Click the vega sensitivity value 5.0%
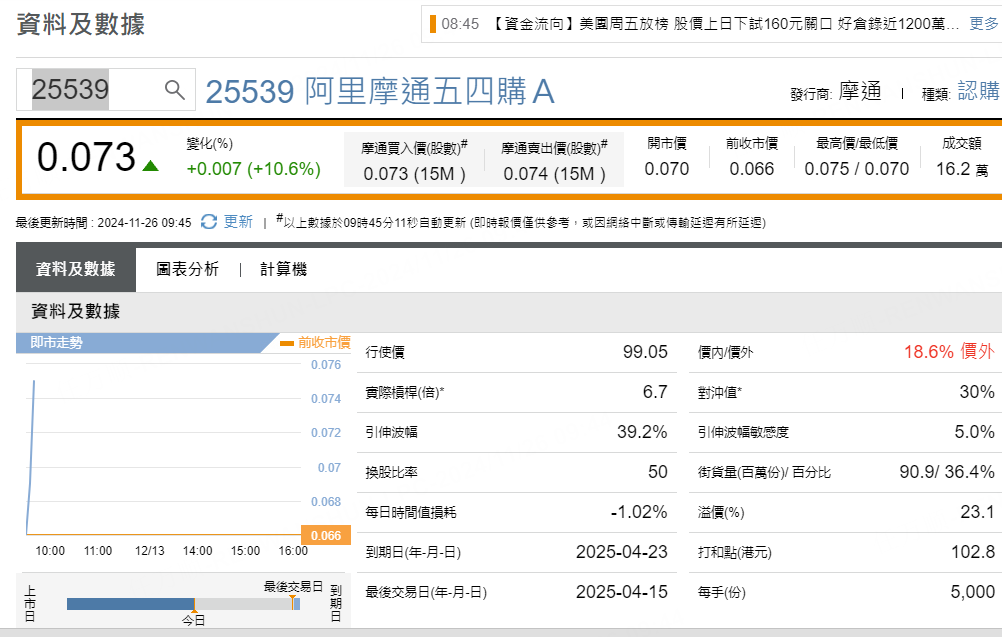The width and height of the screenshot is (1002, 637). (x=974, y=432)
